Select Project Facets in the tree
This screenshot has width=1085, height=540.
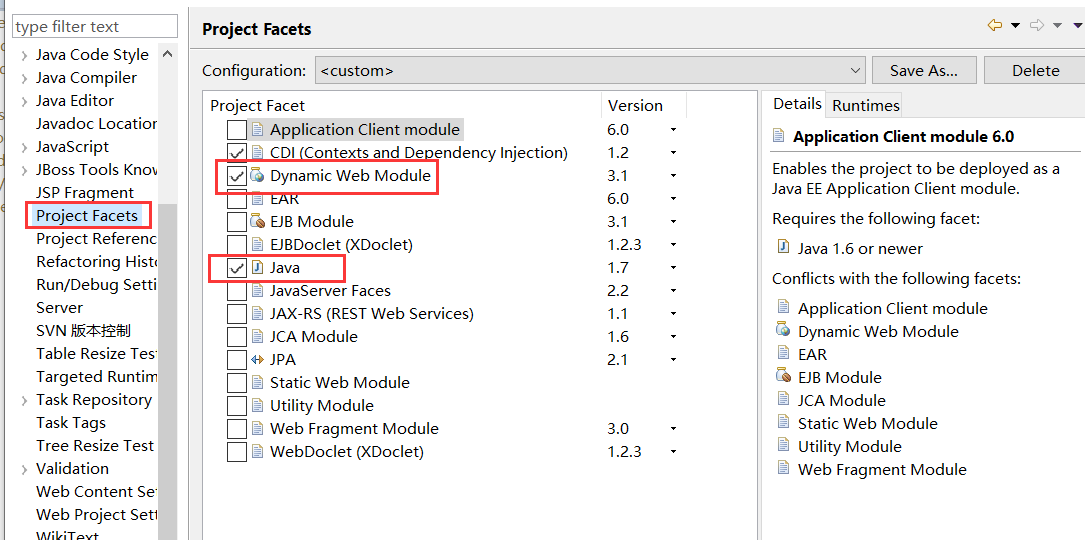tap(87, 216)
